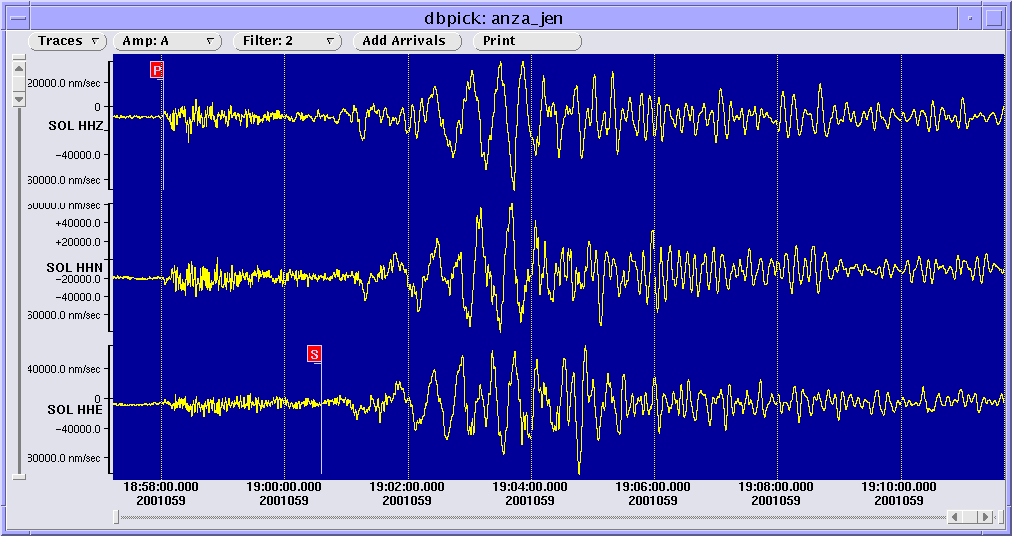
Task: Click the 40000.0 nm/sec label on HHE axis
Action: (63, 369)
